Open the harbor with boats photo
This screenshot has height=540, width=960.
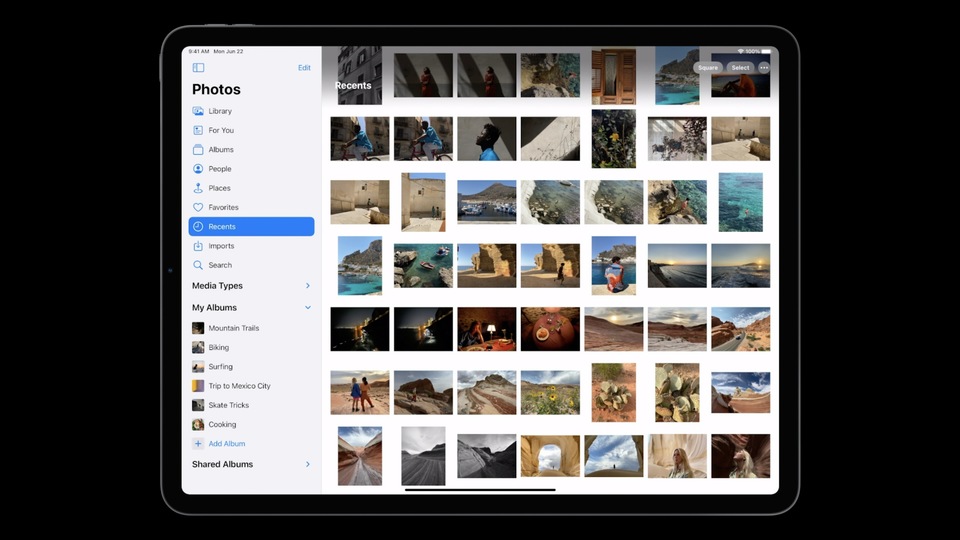[487, 202]
